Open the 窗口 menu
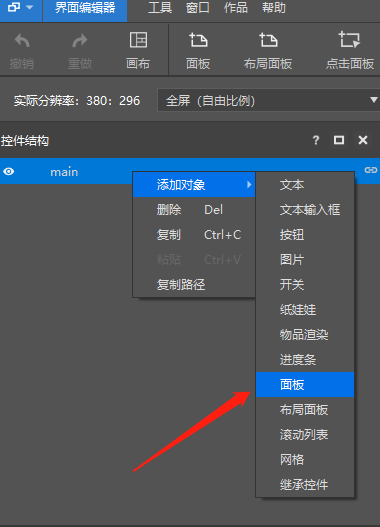Viewport: 380px width, 527px height. coord(198,7)
